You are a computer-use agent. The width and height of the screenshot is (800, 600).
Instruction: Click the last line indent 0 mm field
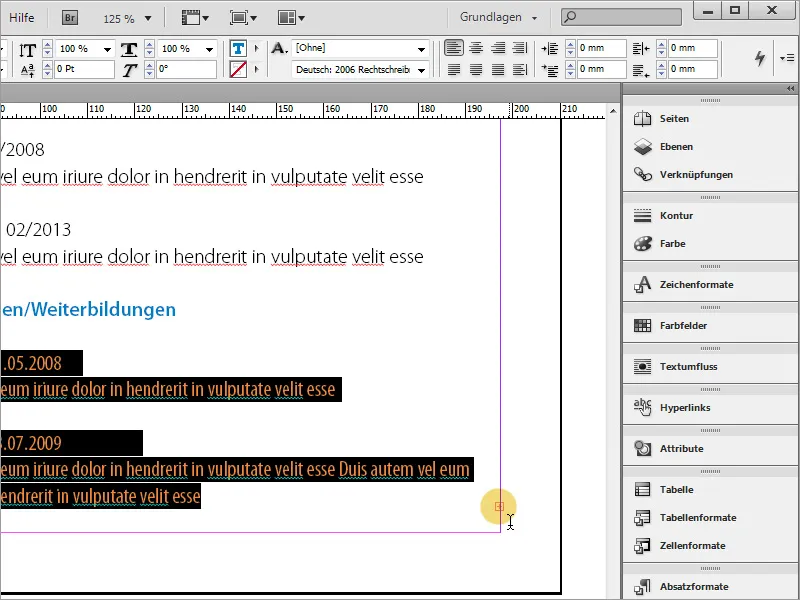pos(693,69)
